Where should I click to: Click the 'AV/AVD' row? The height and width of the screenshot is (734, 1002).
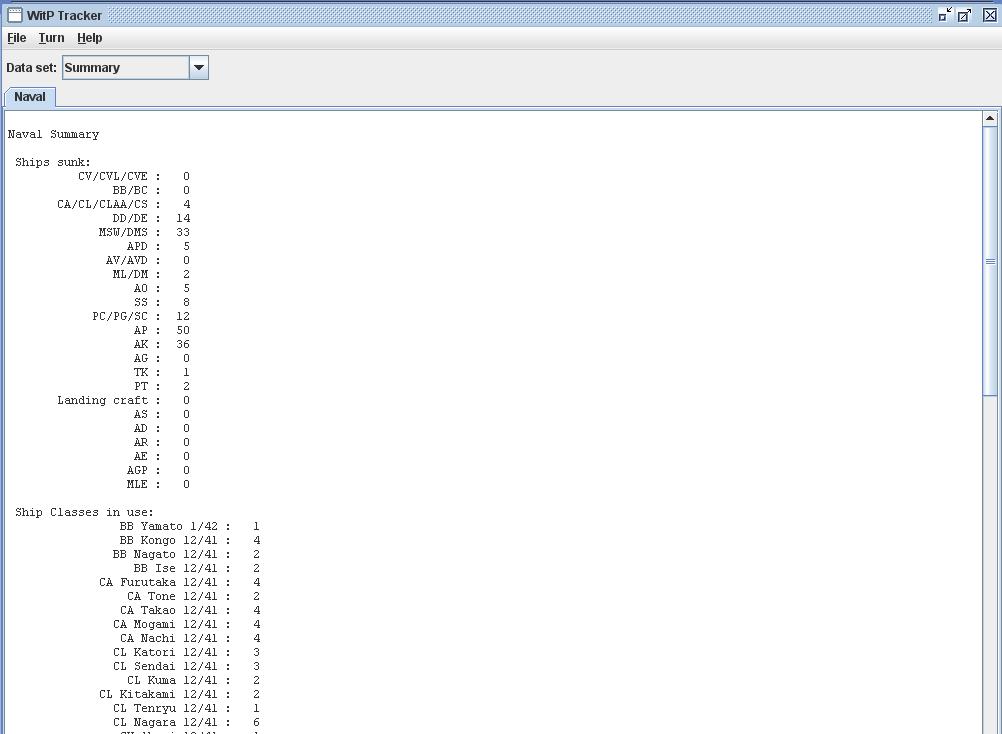148,261
